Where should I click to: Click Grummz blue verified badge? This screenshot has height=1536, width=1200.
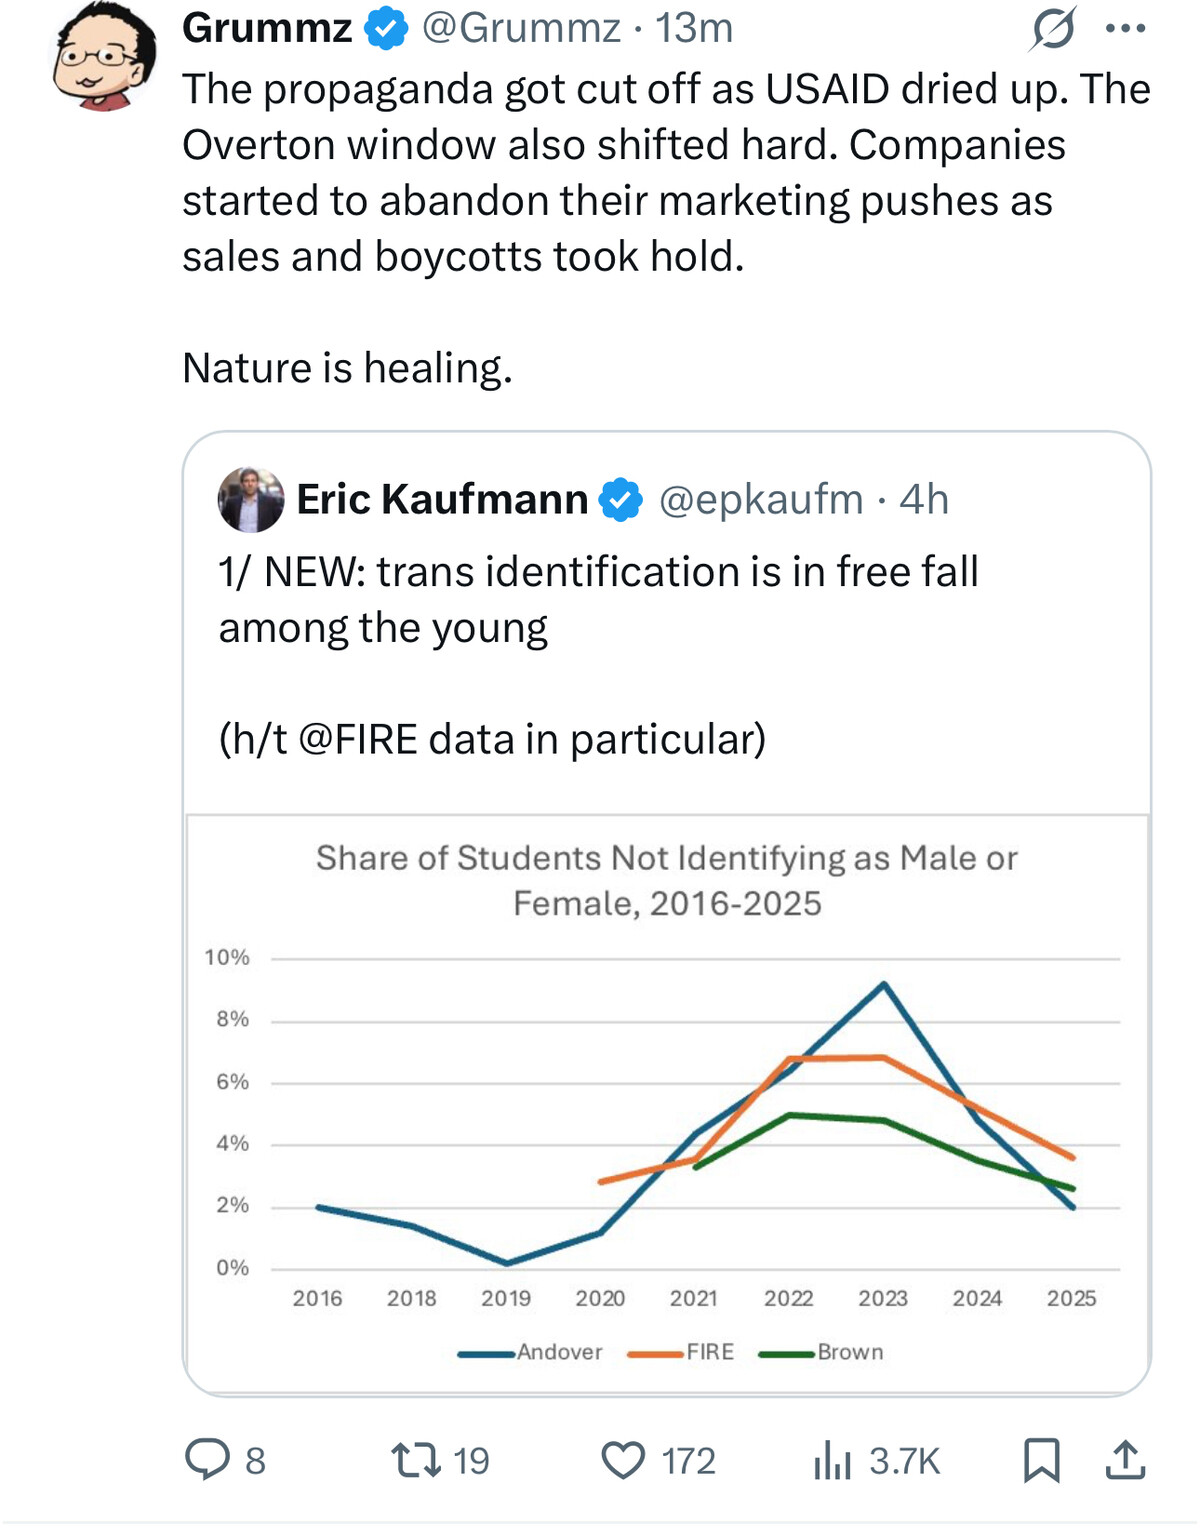386,28
